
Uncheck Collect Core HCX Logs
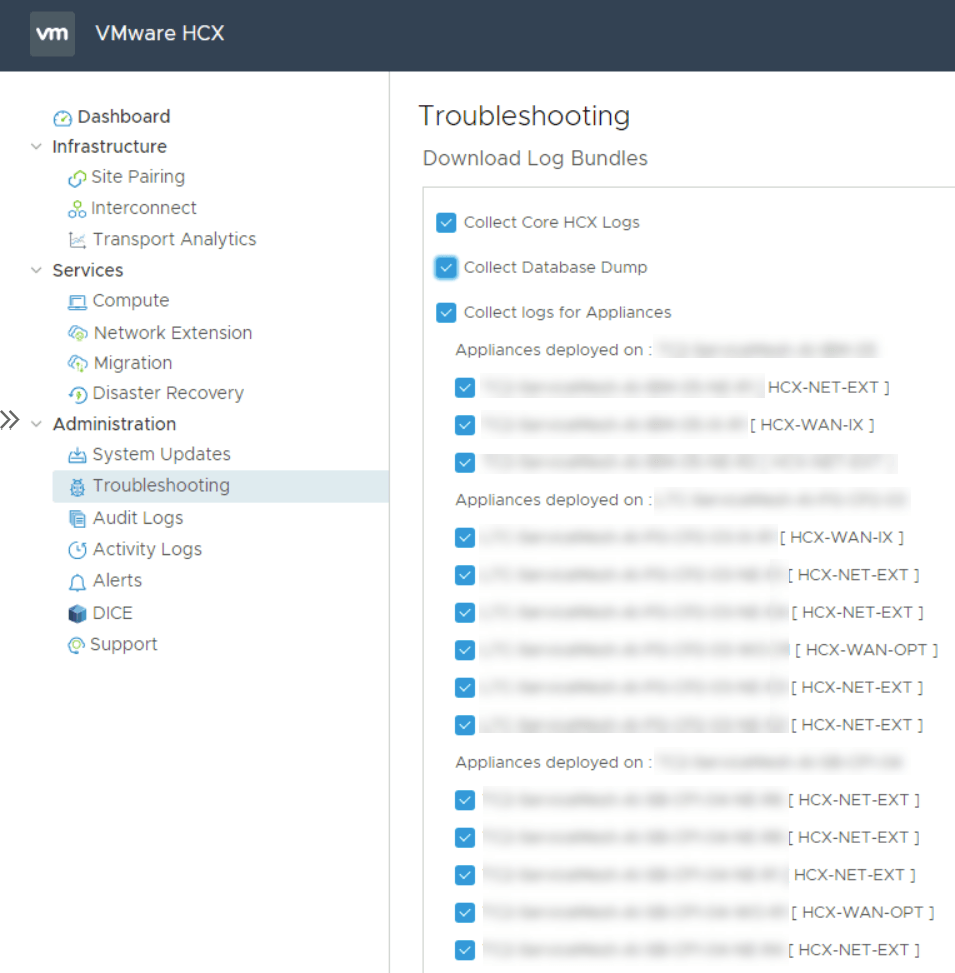[446, 222]
